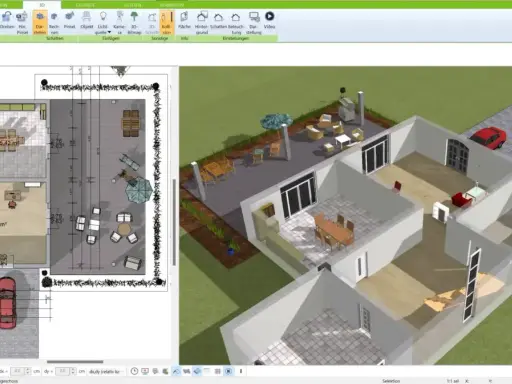Insert a Kamera with camera icon

[x=119, y=16]
